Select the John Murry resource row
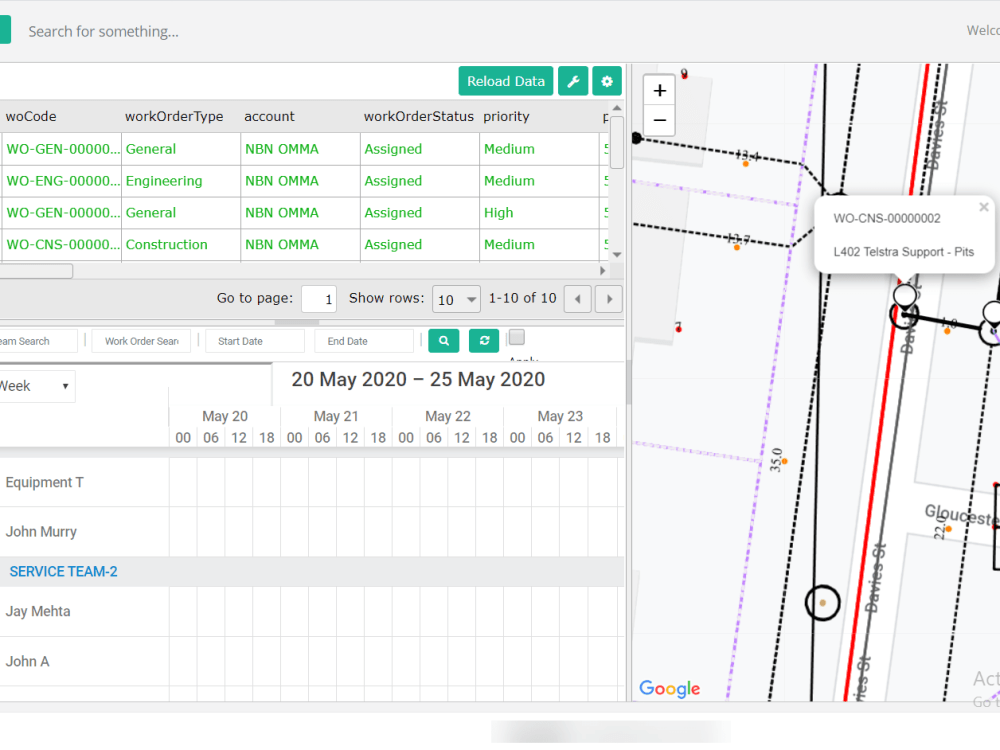1000x750 pixels. pos(311,532)
